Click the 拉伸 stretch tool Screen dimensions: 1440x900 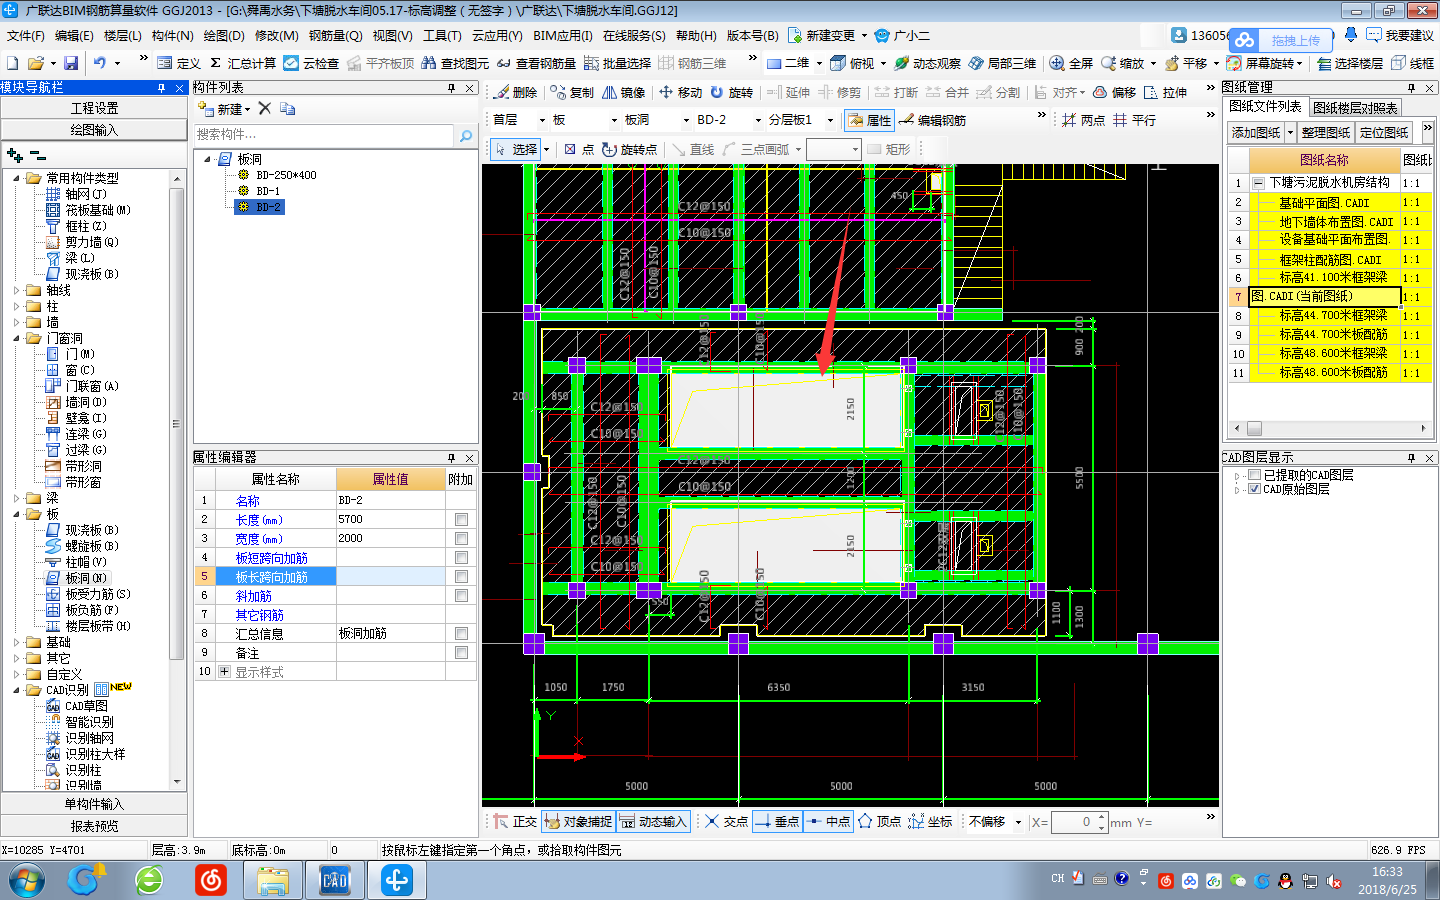click(1166, 92)
